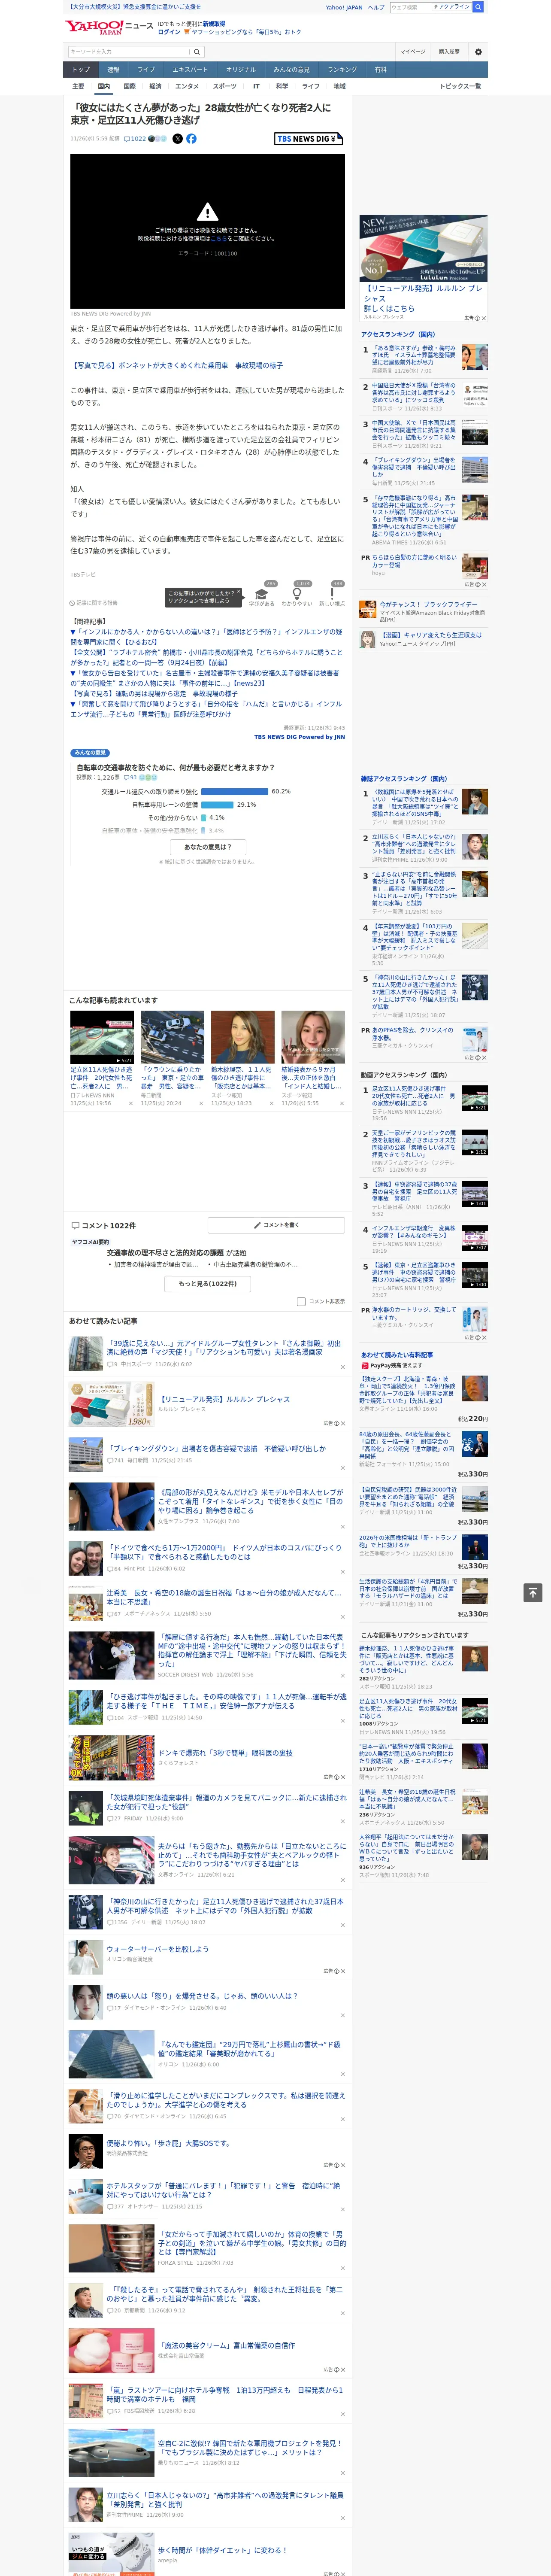Open the 「ブレイキングダウン」出場者 recommended article
The width and height of the screenshot is (551, 2576).
pos(216,1448)
